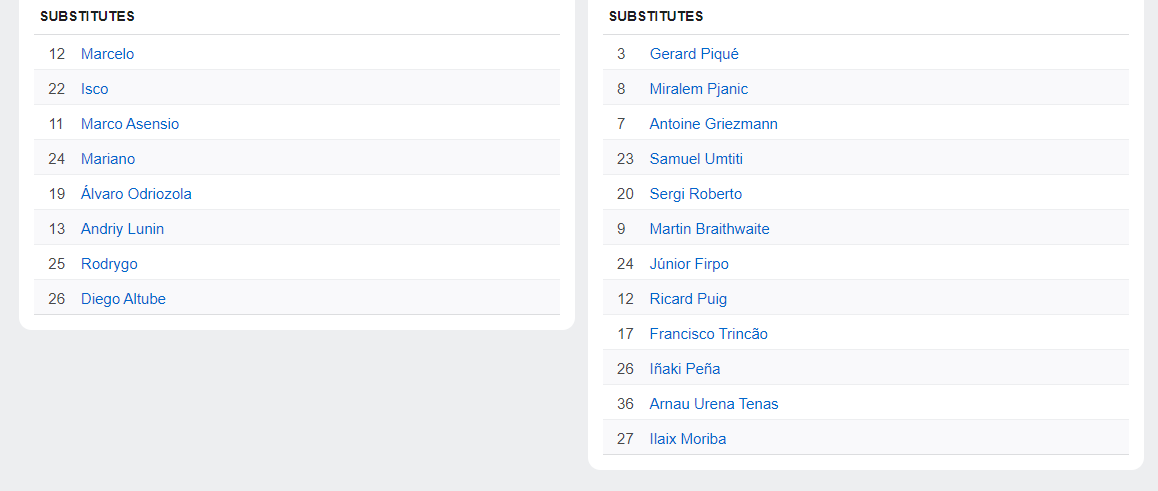Open Marcelo's player page
The height and width of the screenshot is (491, 1158).
107,54
